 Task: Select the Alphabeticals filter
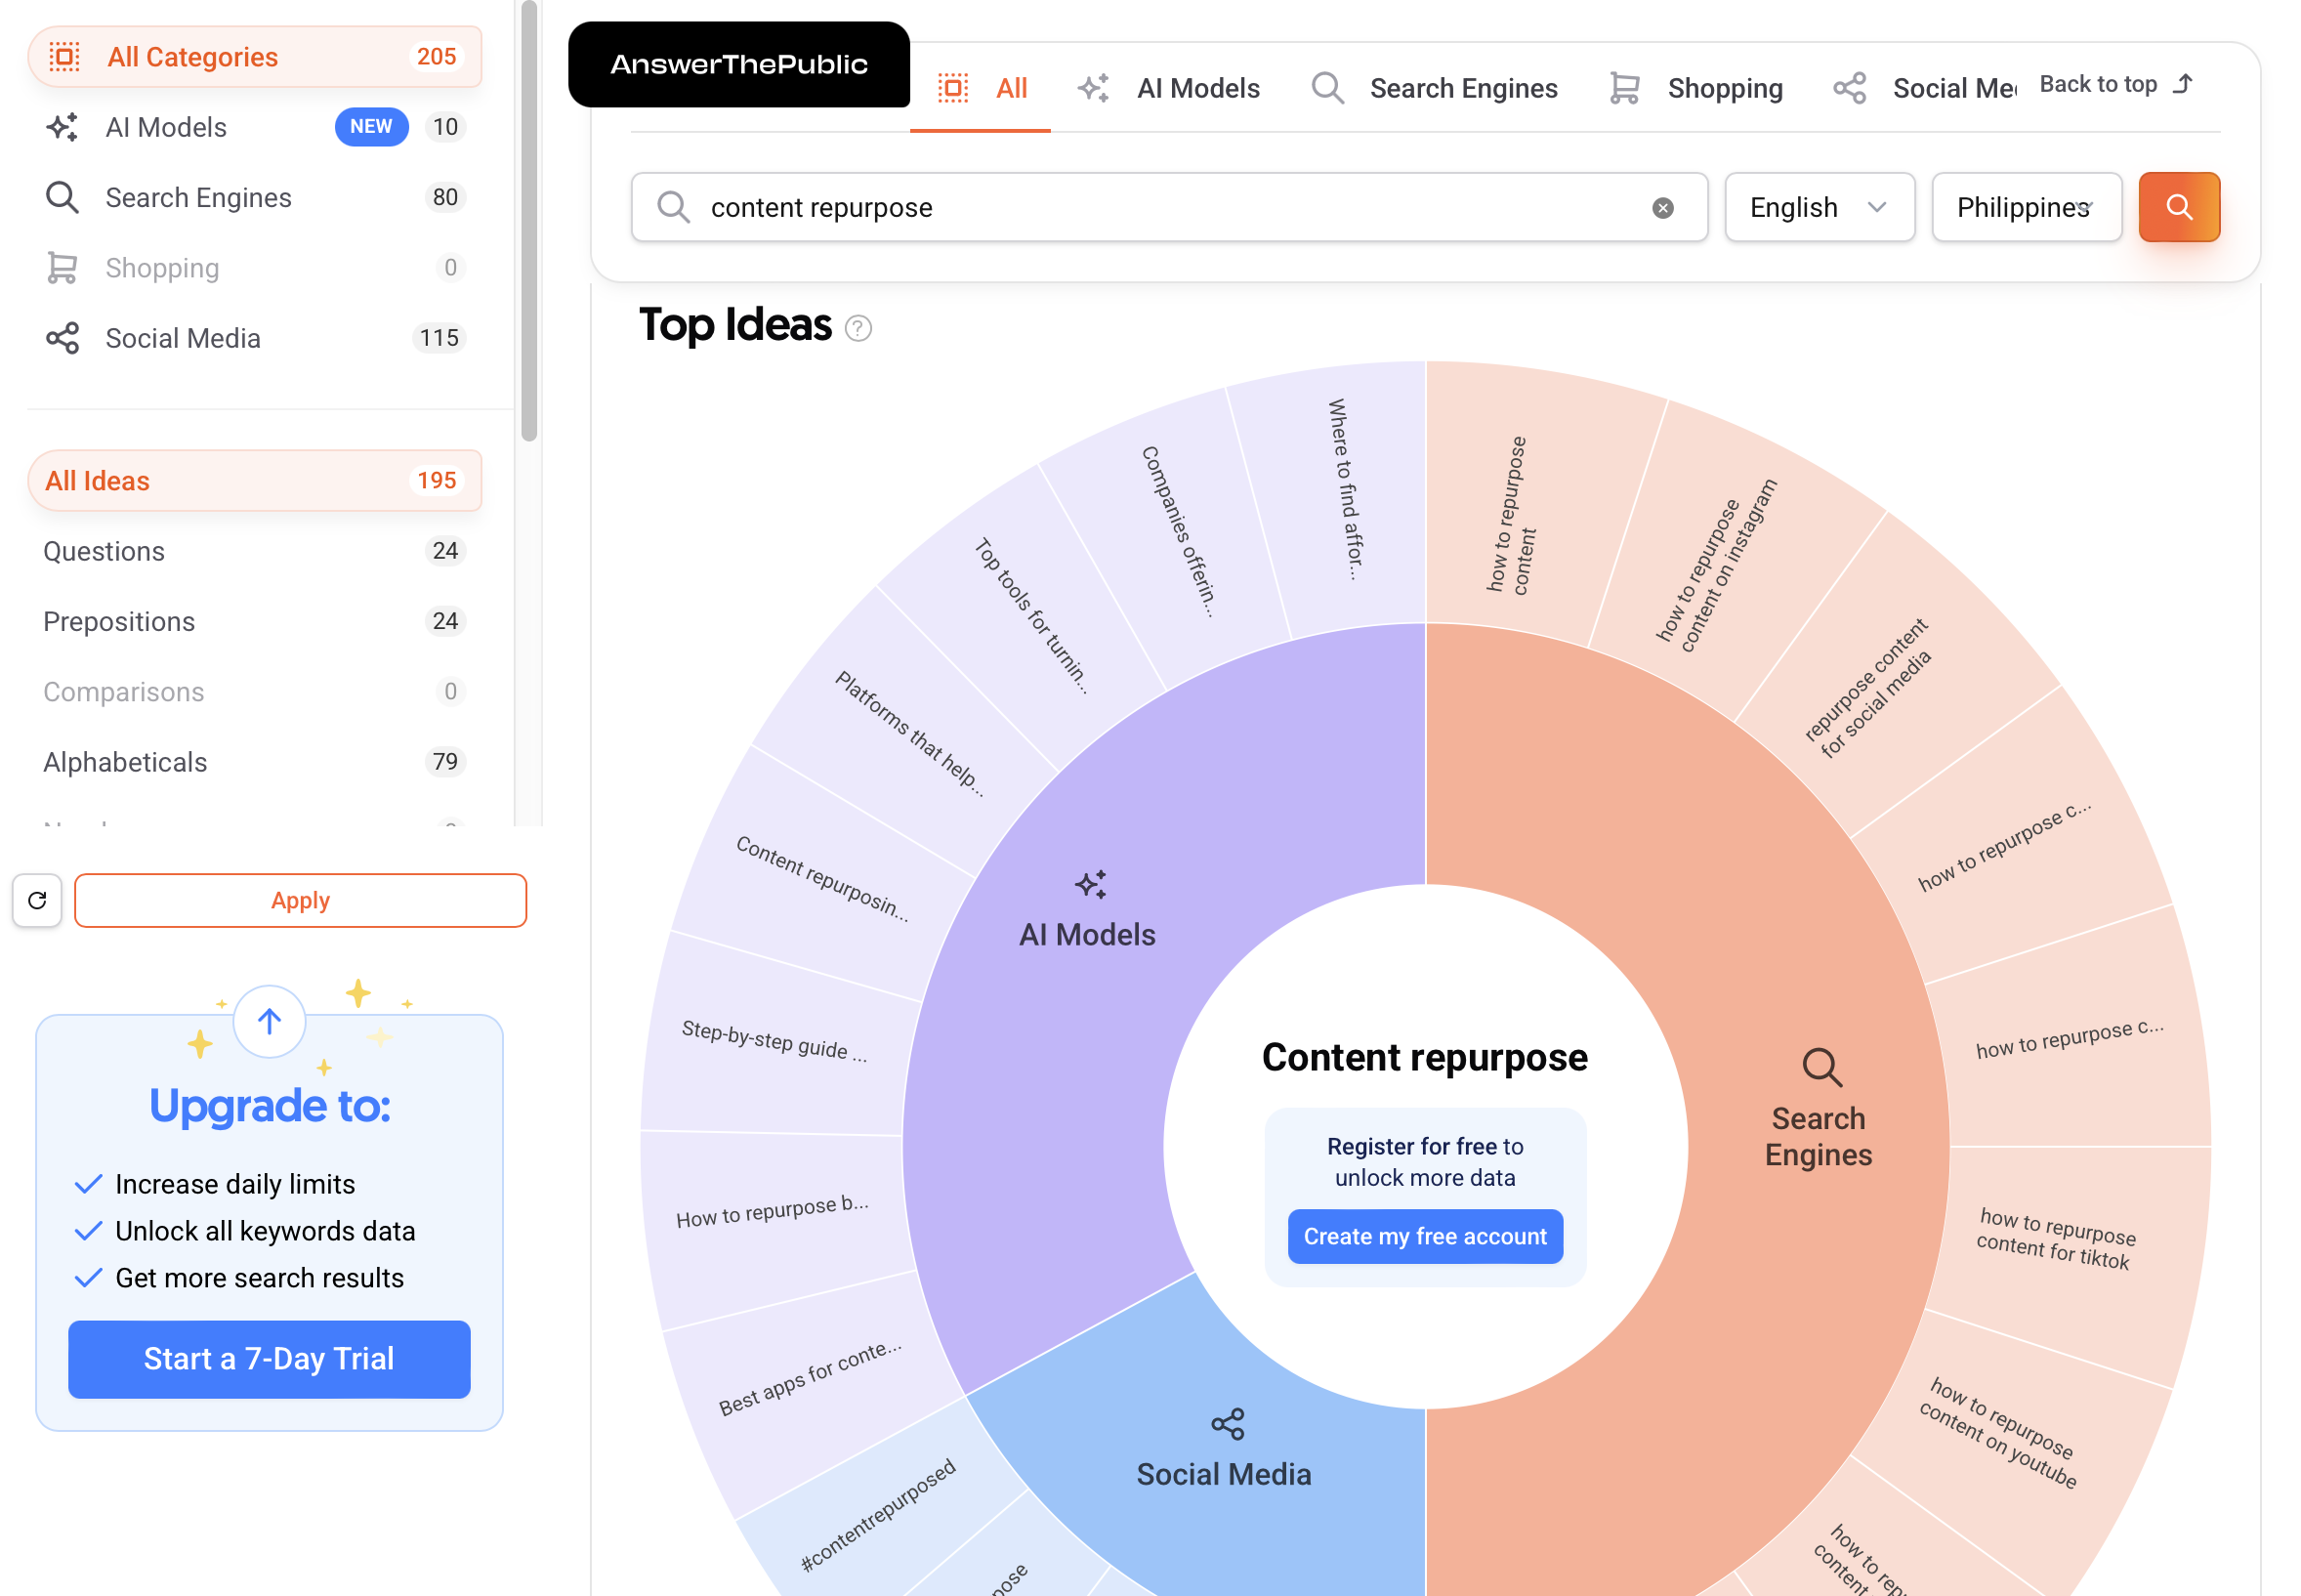pyautogui.click(x=255, y=762)
